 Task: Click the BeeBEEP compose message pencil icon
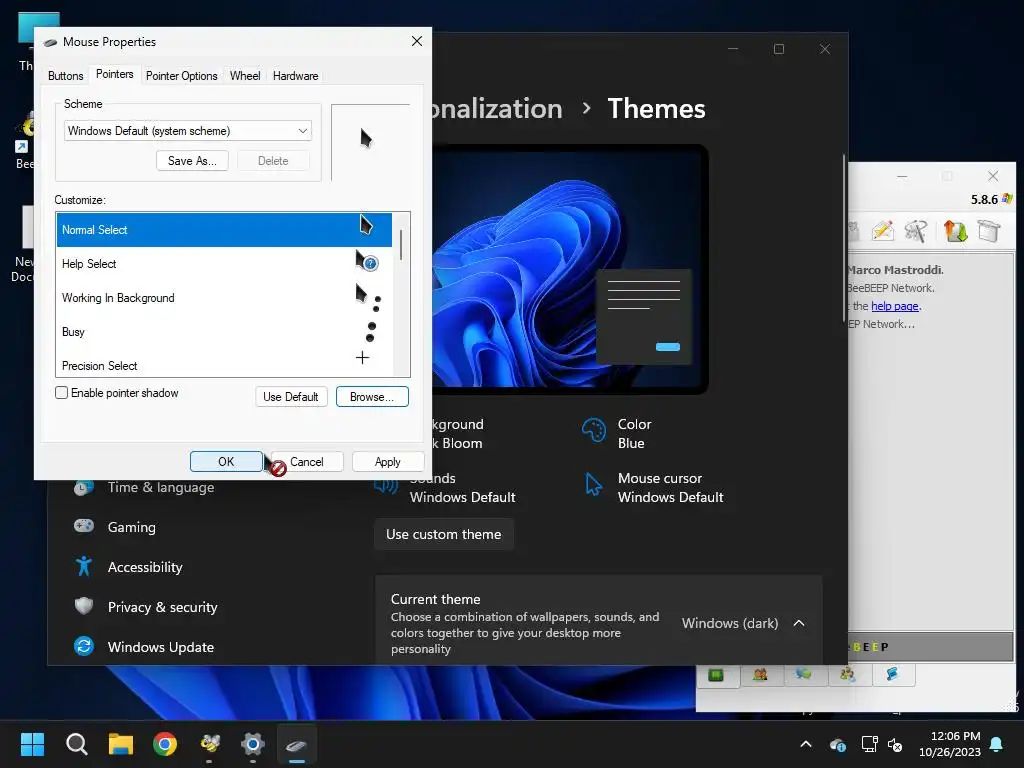pyautogui.click(x=882, y=230)
